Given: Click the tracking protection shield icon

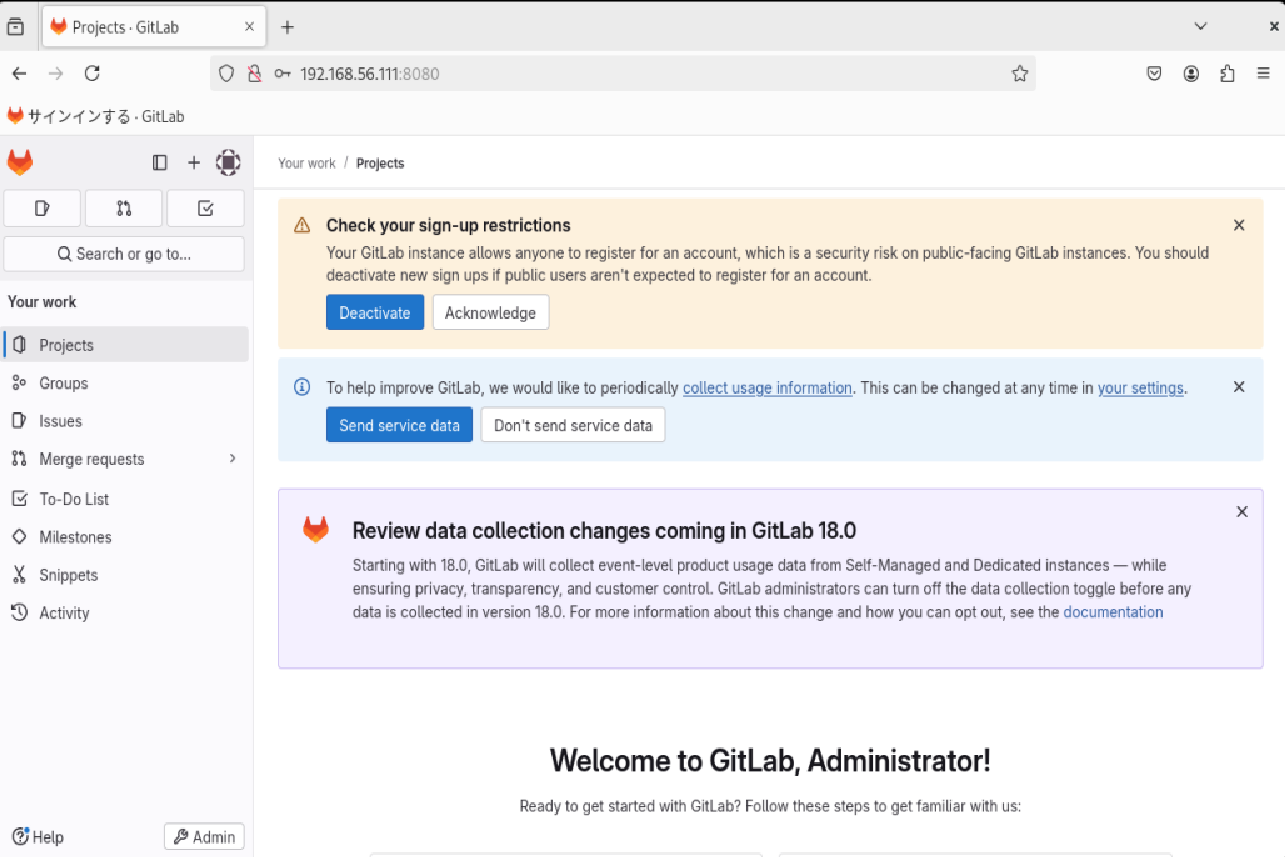Looking at the screenshot, I should point(226,73).
